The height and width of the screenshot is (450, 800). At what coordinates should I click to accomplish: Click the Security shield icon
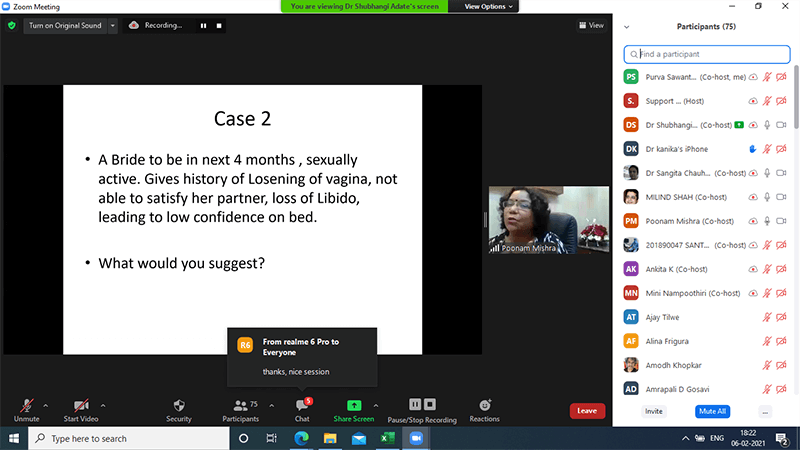pos(178,405)
